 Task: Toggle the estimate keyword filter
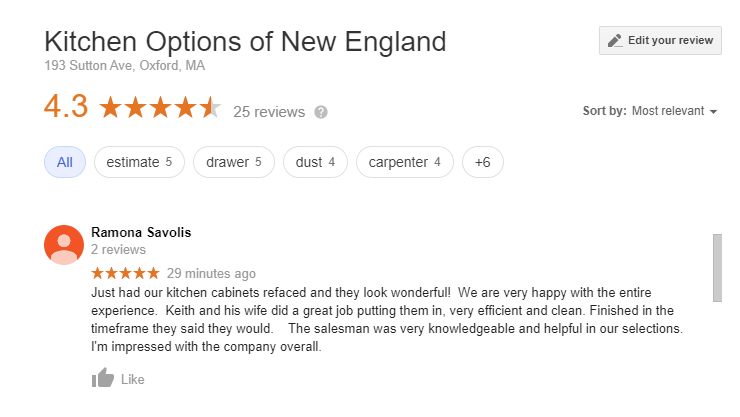(x=139, y=162)
